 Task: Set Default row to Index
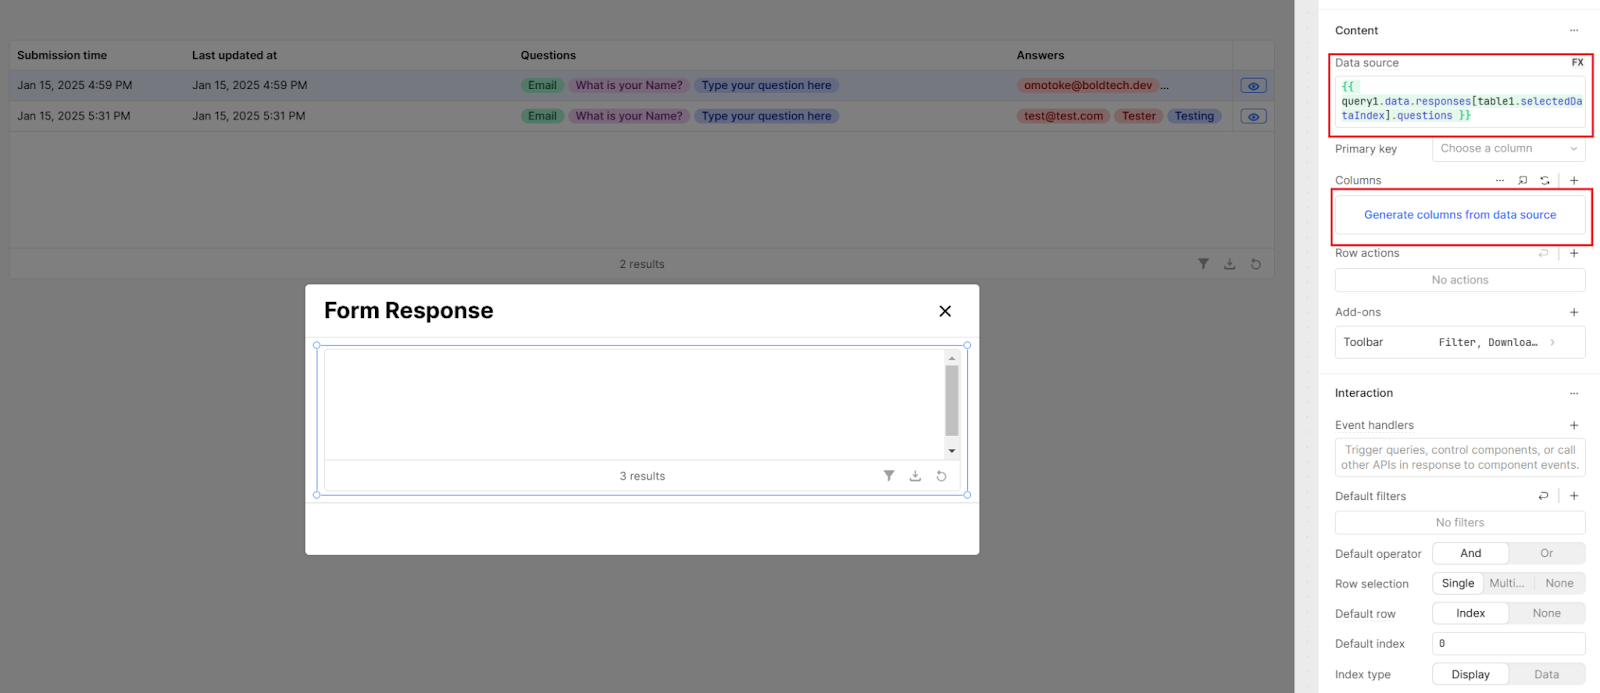pos(1470,614)
